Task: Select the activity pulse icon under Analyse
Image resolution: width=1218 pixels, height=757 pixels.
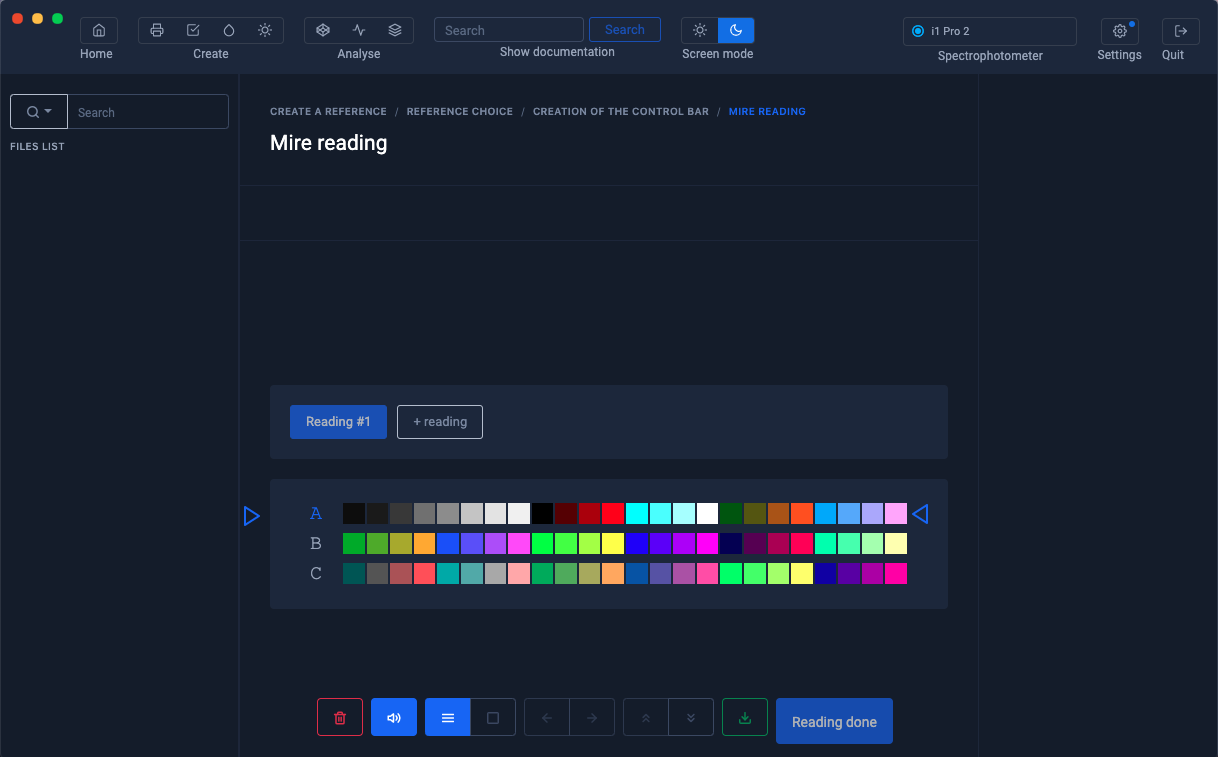Action: [x=359, y=31]
